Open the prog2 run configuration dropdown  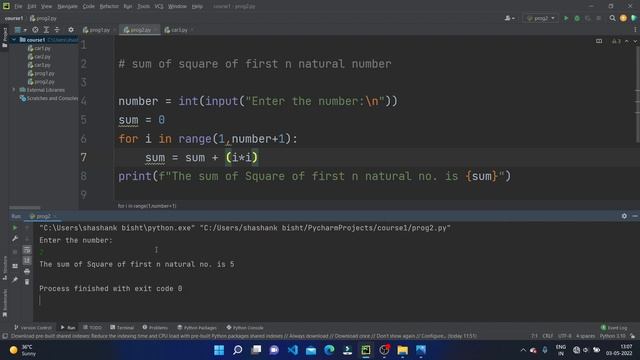(541, 18)
